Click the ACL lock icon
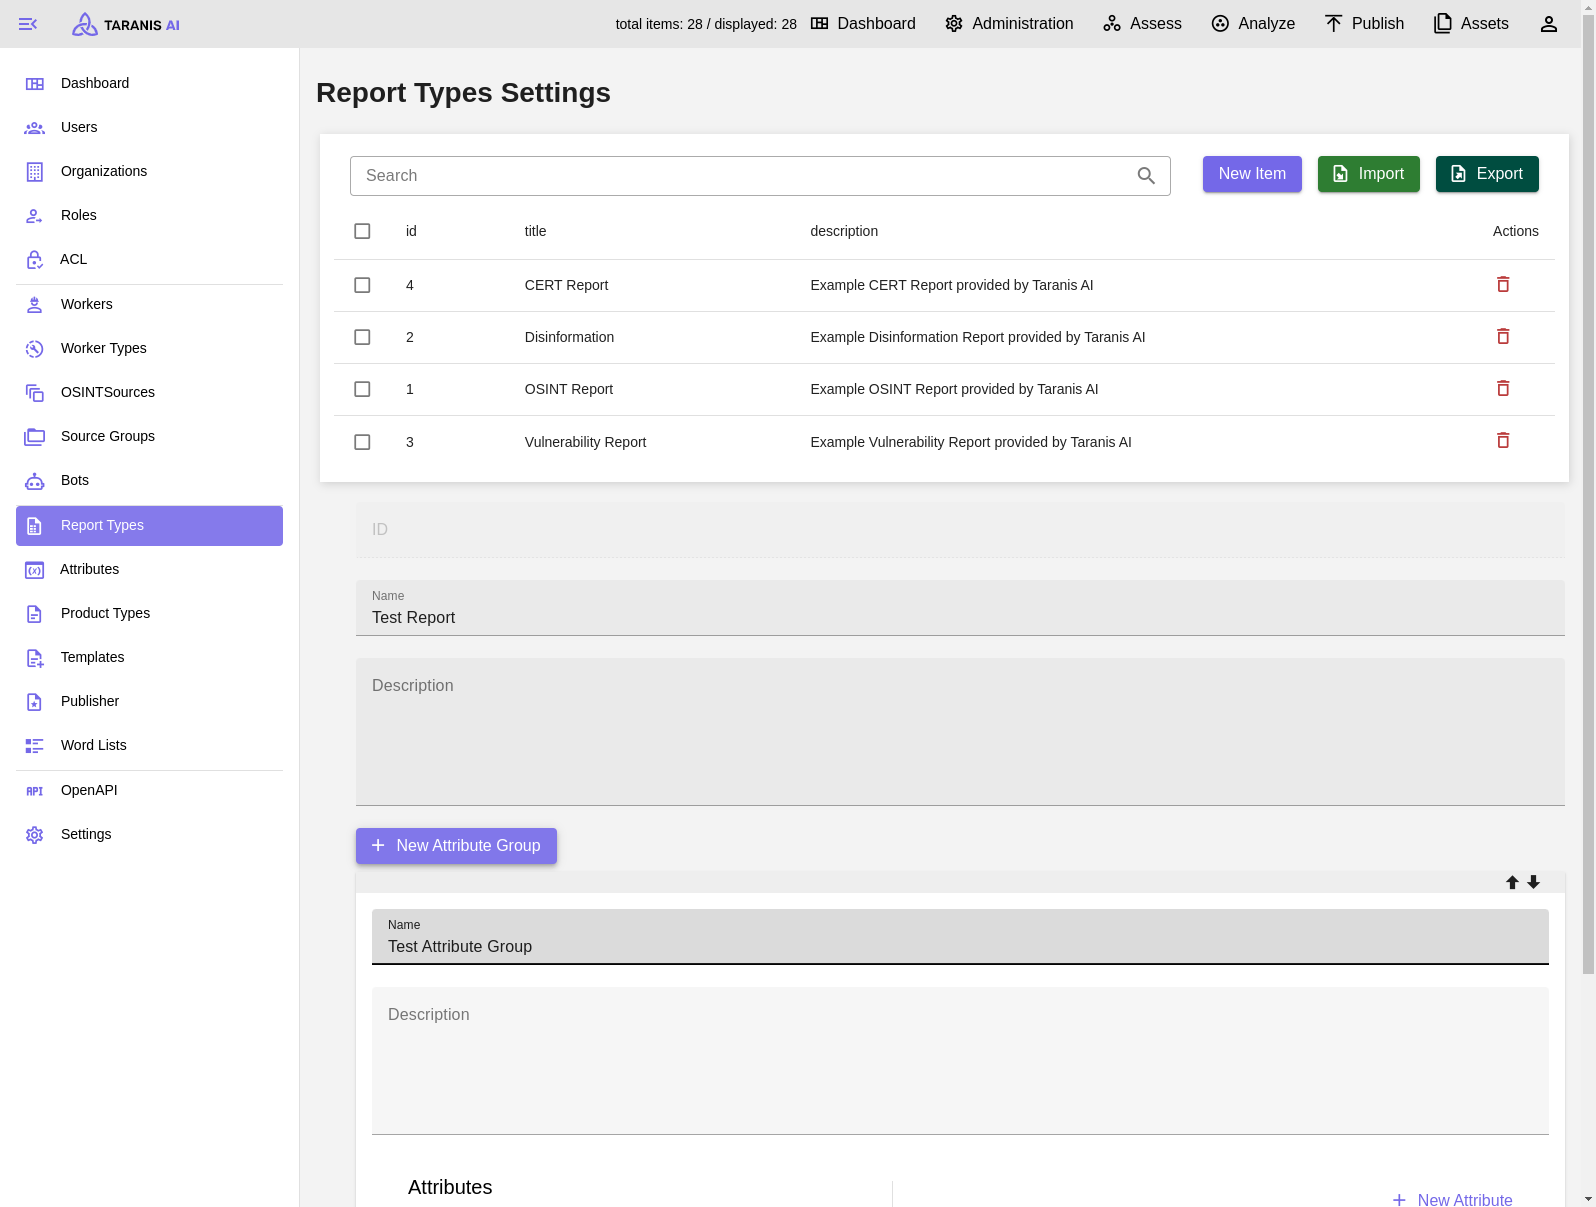This screenshot has height=1207, width=1596. [35, 260]
